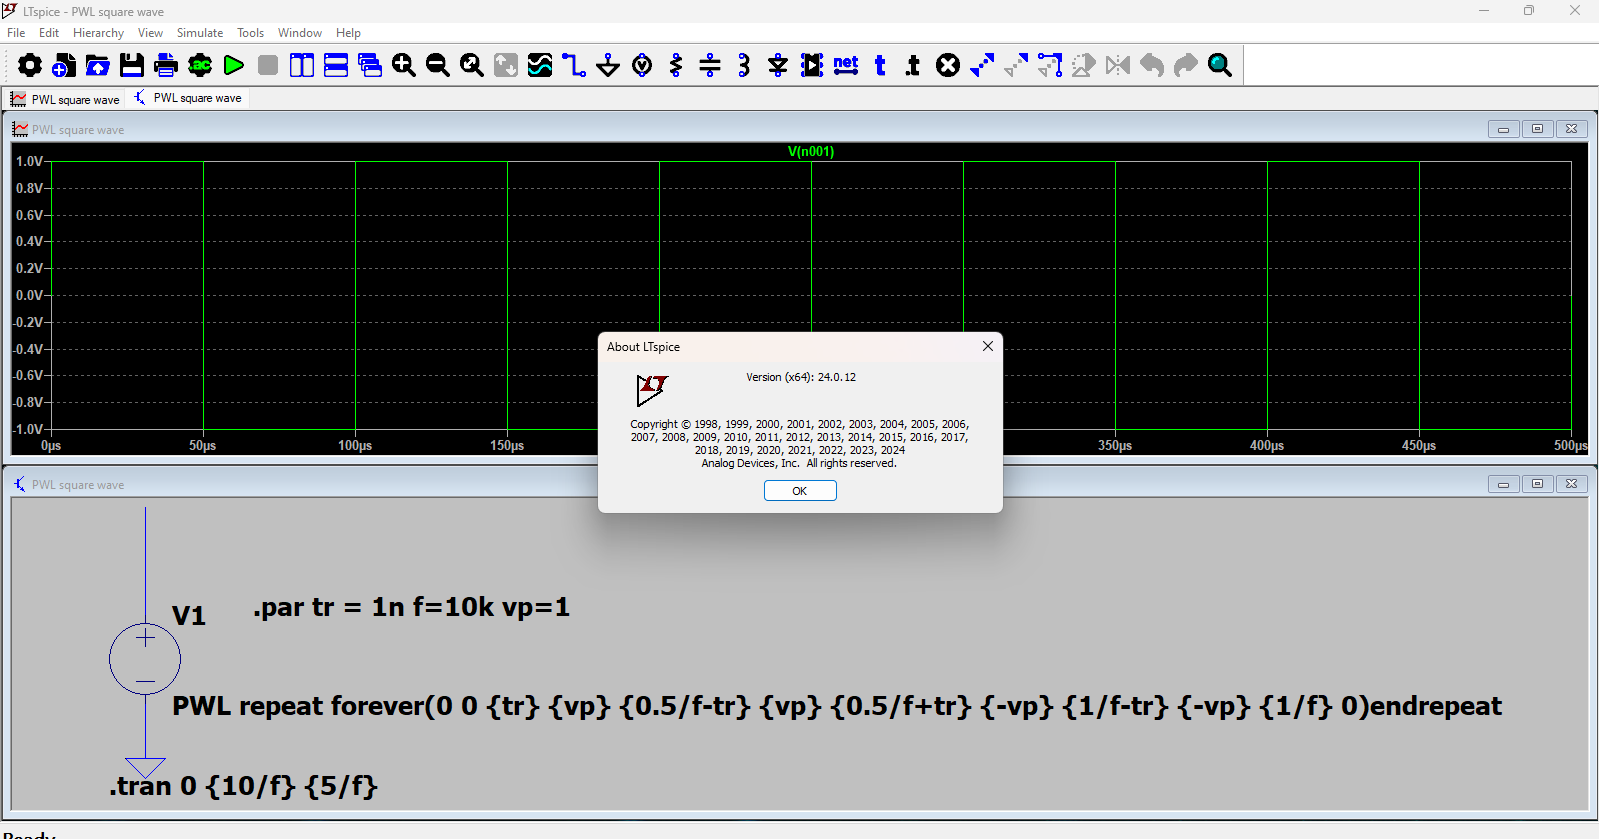Click the 100µs time axis label
This screenshot has height=839, width=1599.
point(355,446)
